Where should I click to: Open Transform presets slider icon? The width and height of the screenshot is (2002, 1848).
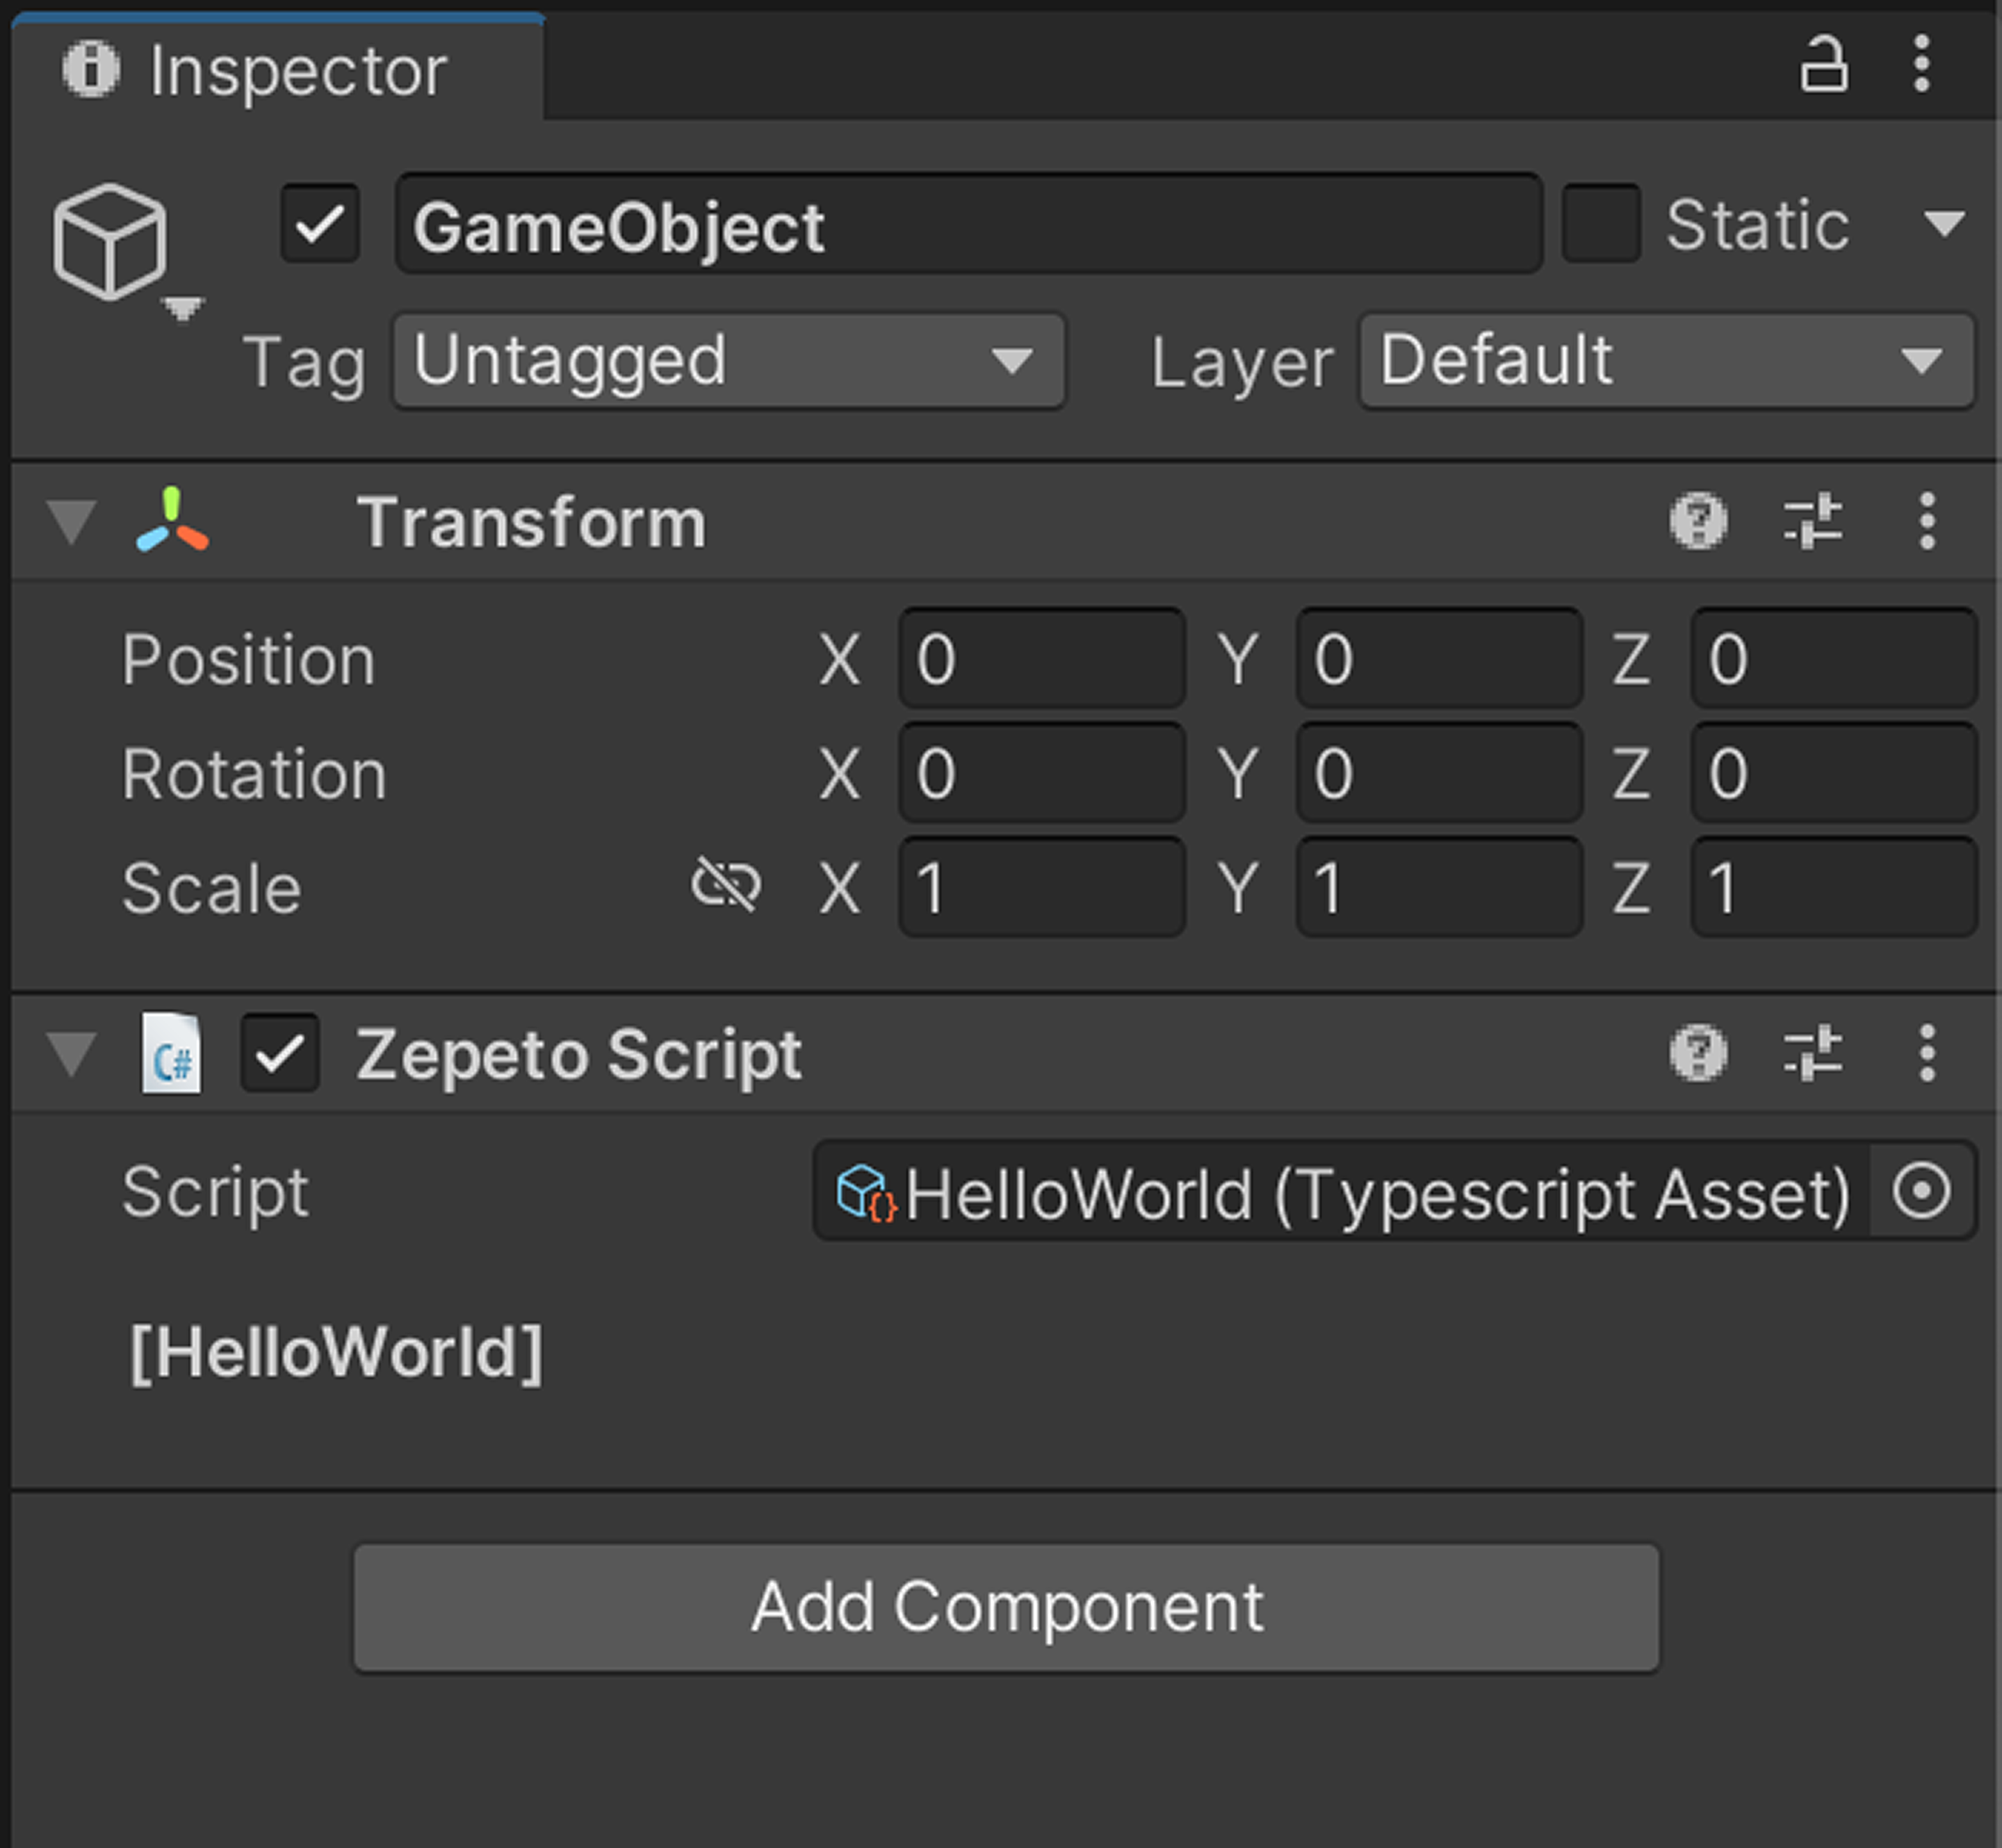[1812, 521]
